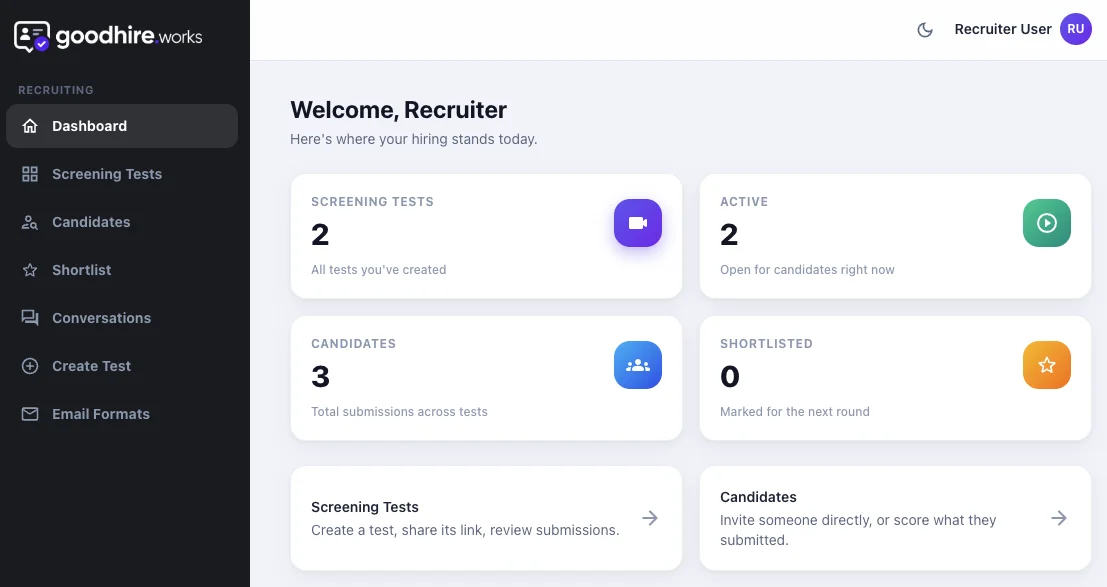This screenshot has width=1107, height=587.
Task: Click the Email Formats envelope icon
Action: (30, 414)
